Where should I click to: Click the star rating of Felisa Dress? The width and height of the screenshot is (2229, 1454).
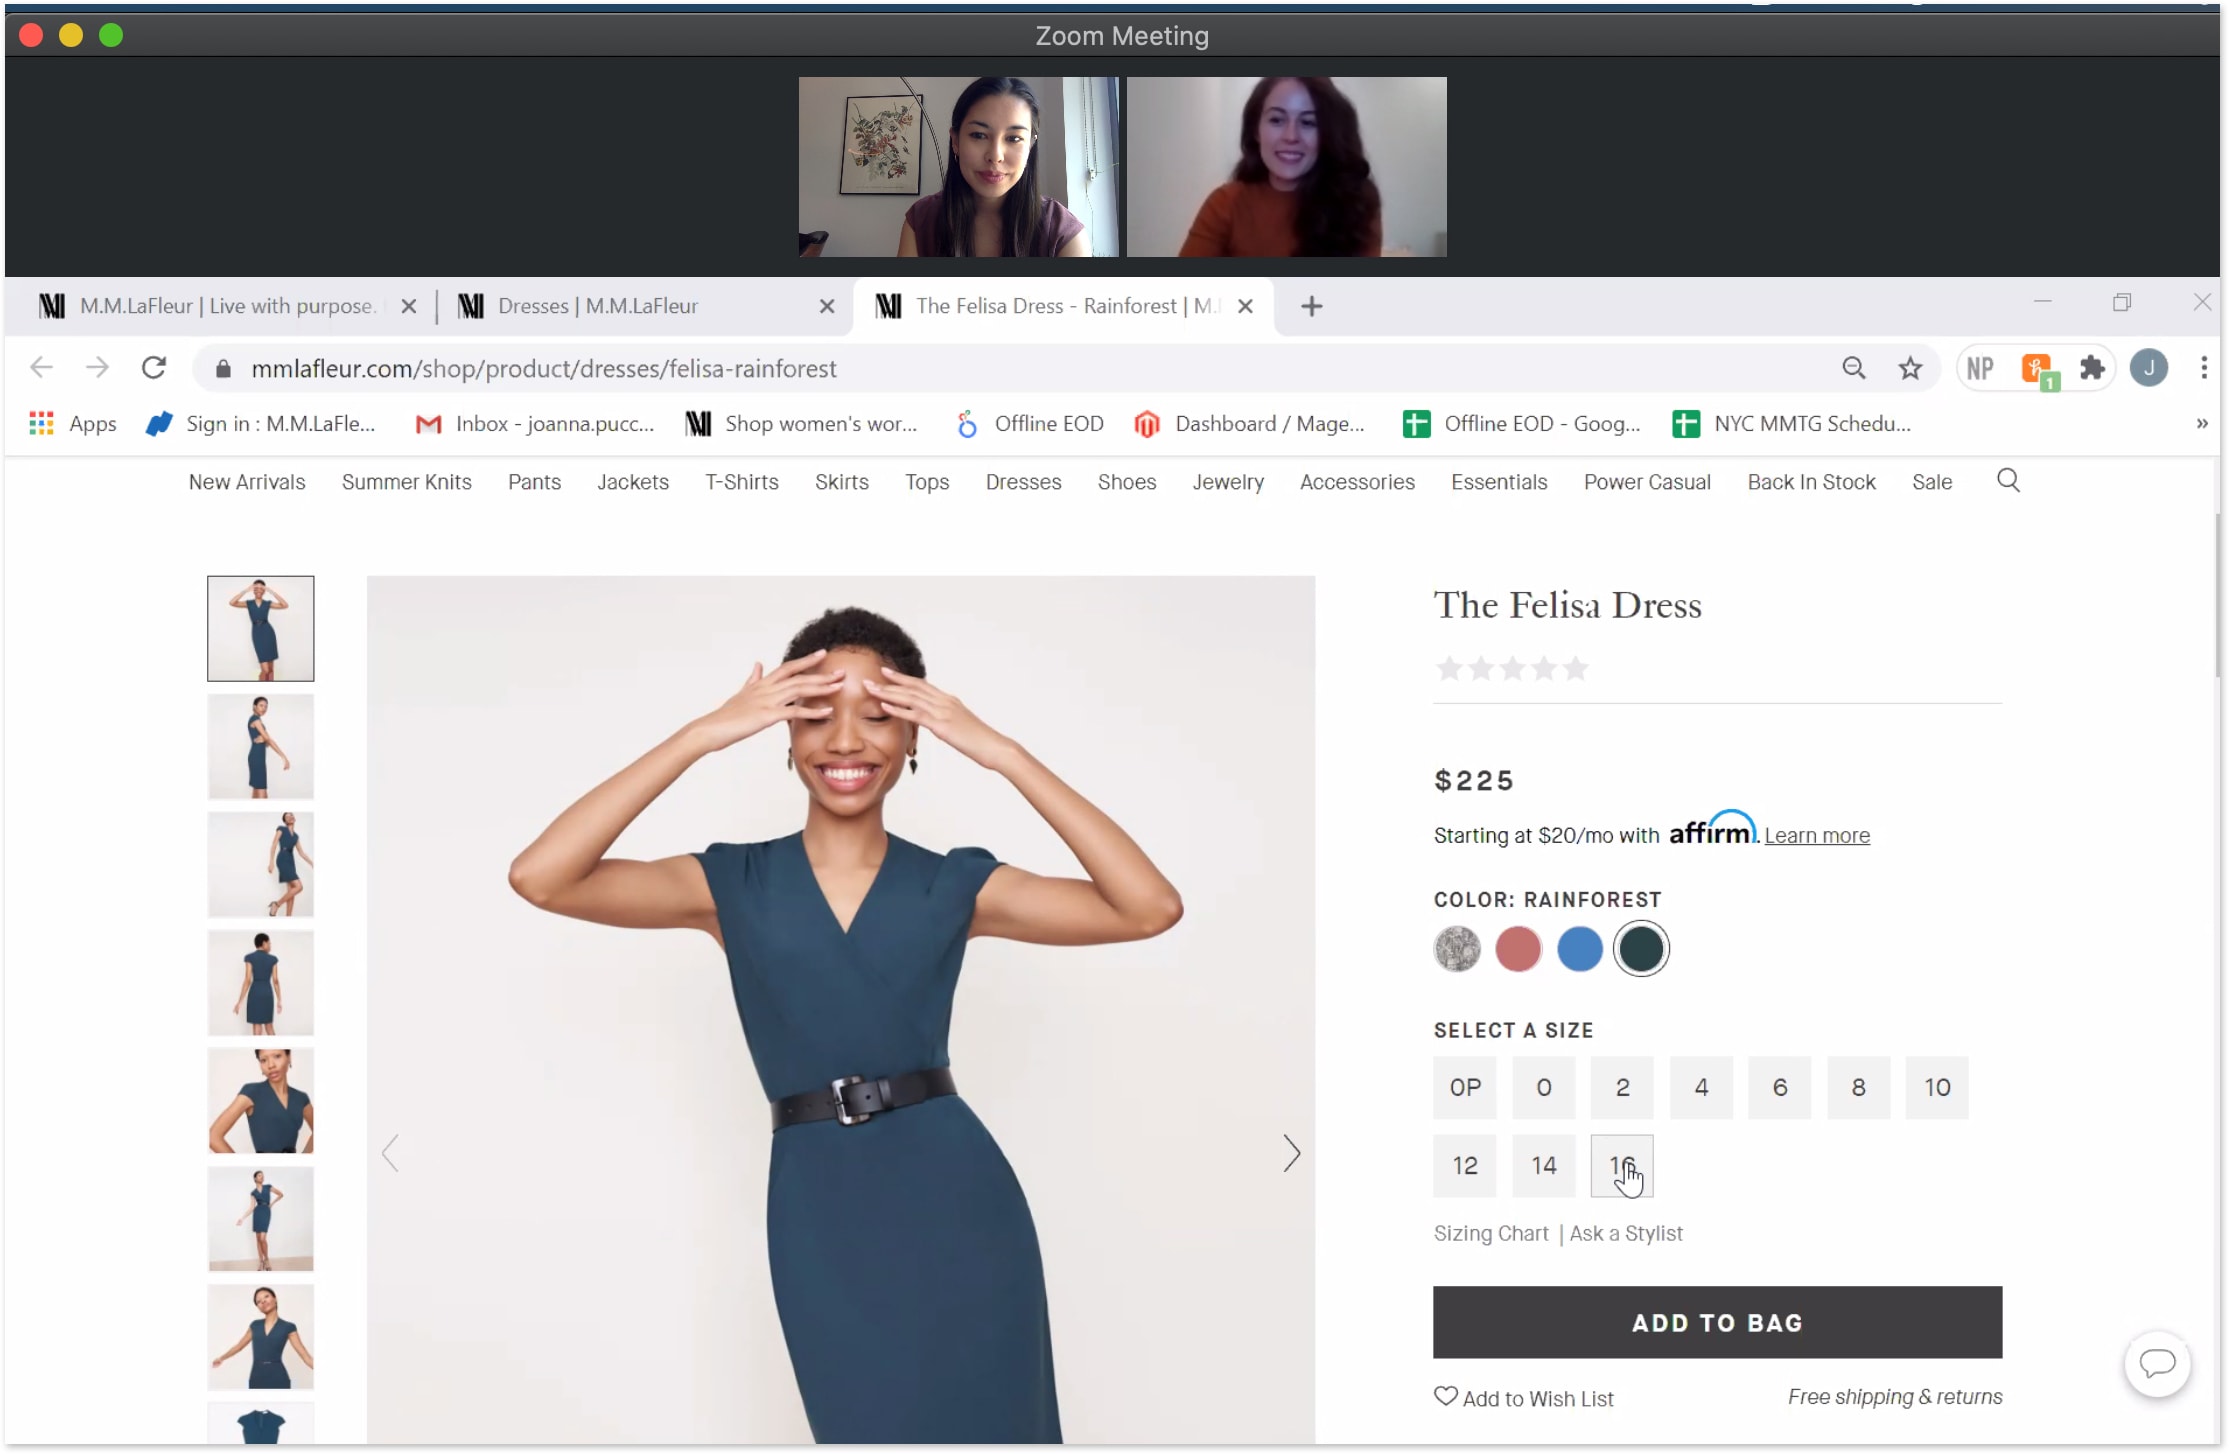click(x=1512, y=668)
